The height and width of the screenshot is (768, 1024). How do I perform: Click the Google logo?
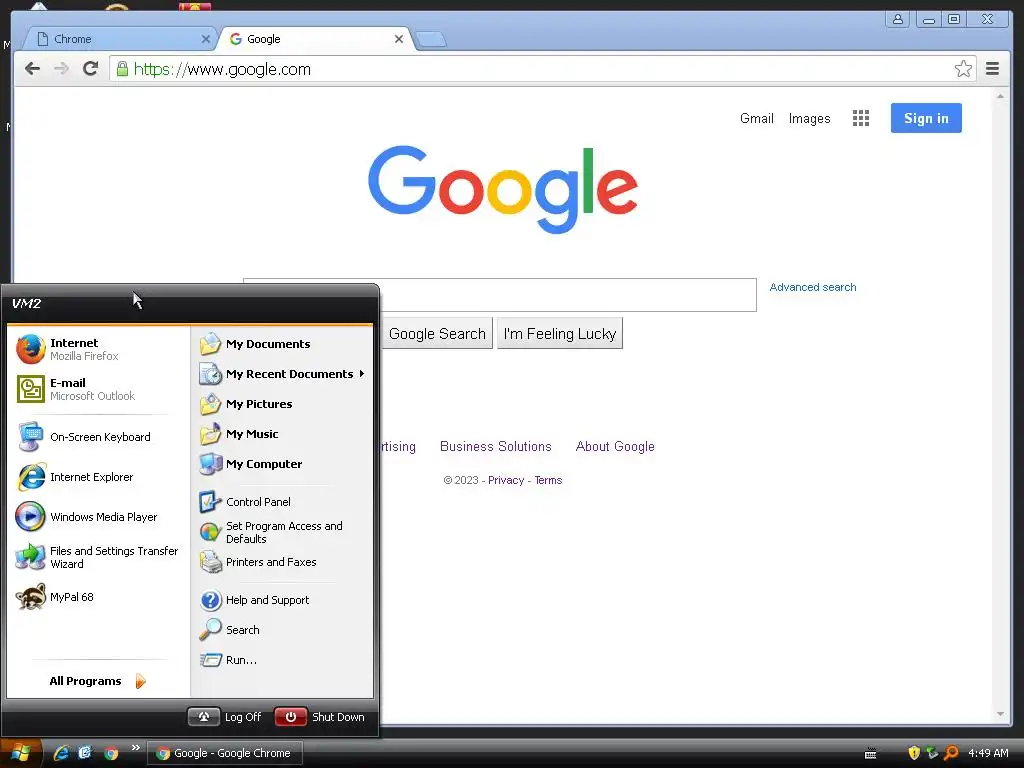[503, 188]
